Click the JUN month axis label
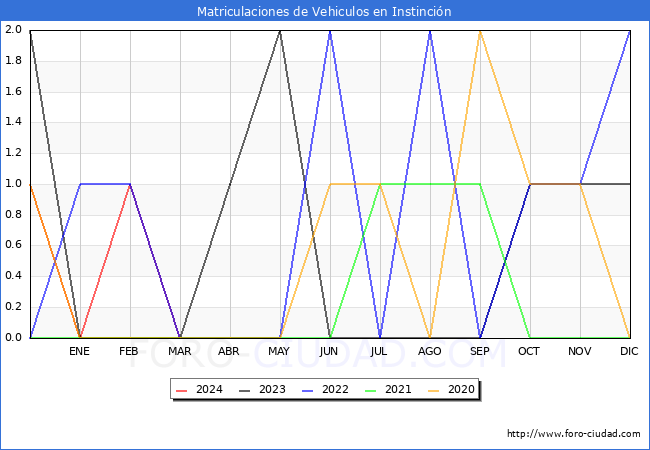The width and height of the screenshot is (650, 450). click(x=329, y=351)
